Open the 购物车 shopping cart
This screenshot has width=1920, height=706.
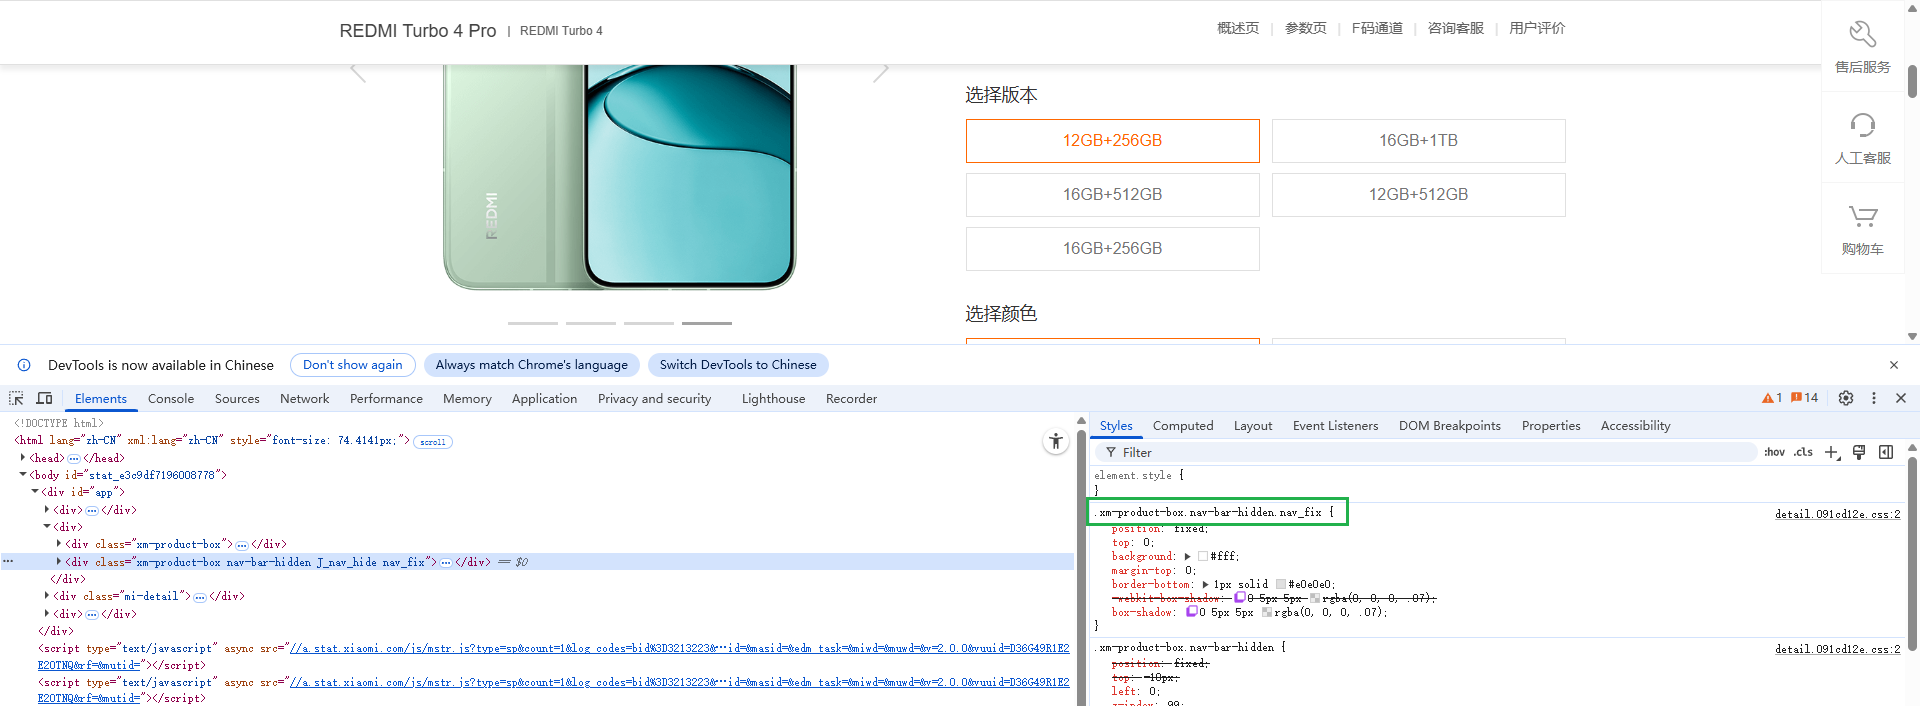[x=1862, y=229]
